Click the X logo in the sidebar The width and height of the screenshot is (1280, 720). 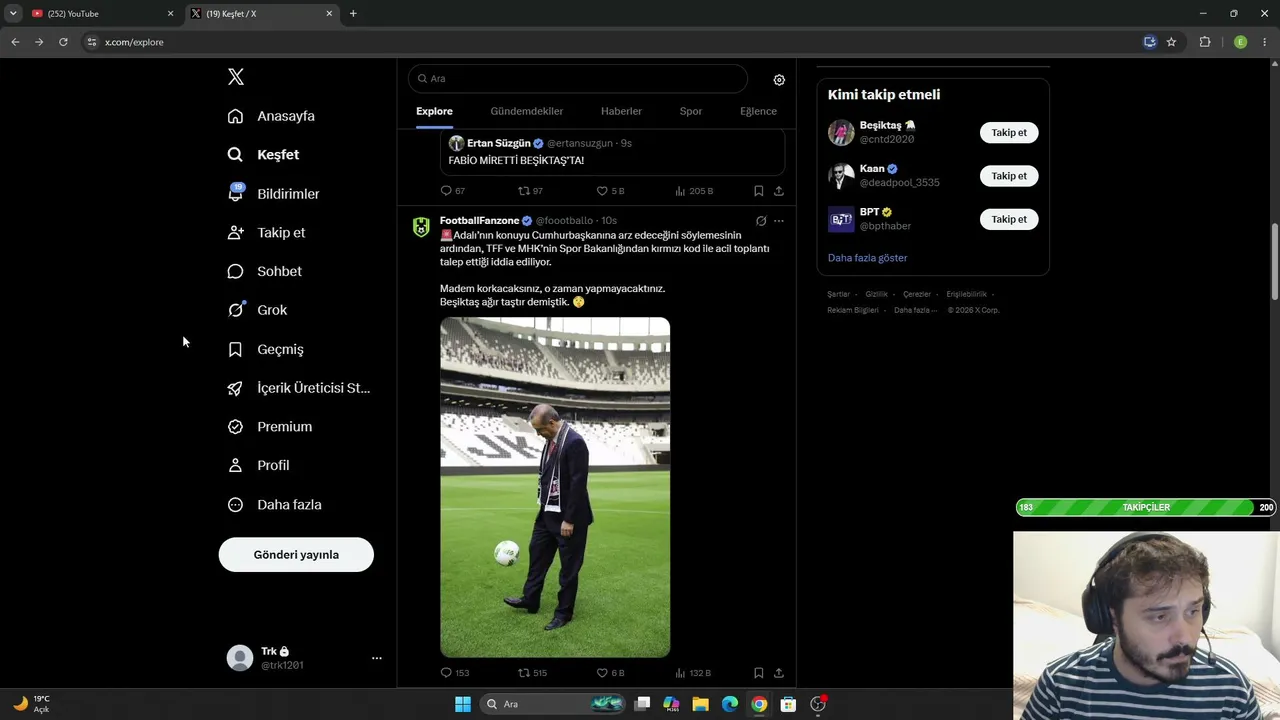pos(235,77)
